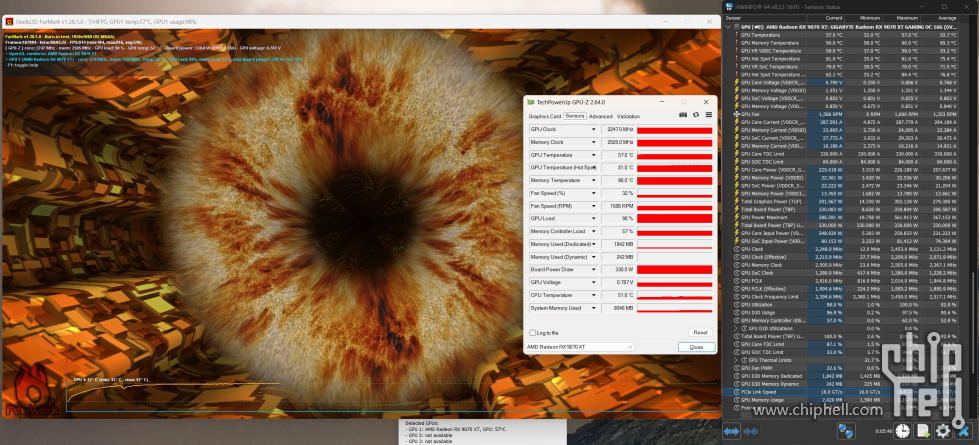Screen dimensions: 979x445
Task: Click the 330.0 W Board Power Draw value
Action: pos(617,270)
